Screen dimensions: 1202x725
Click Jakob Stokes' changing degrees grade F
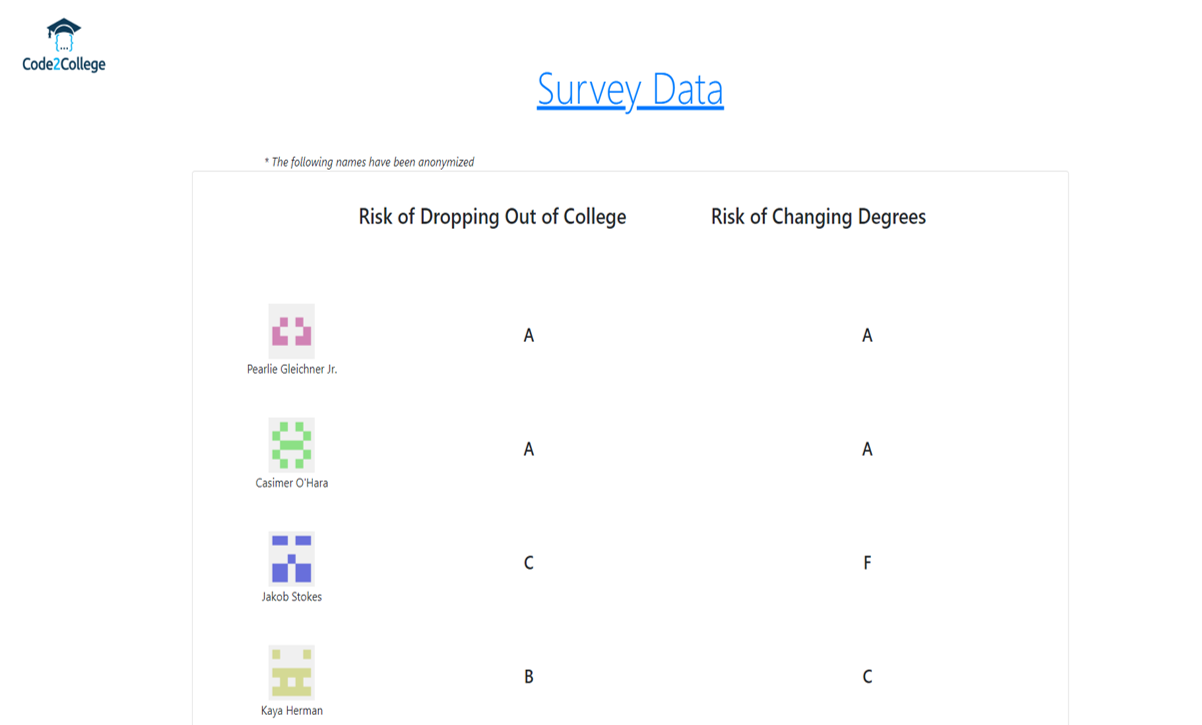(867, 563)
